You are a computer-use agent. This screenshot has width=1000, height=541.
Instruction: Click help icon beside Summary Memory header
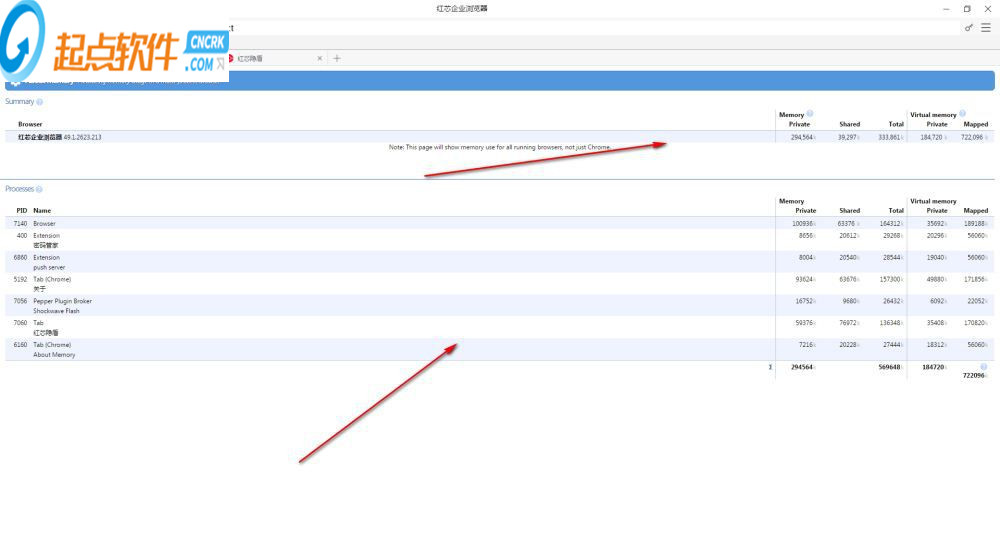pyautogui.click(x=809, y=114)
